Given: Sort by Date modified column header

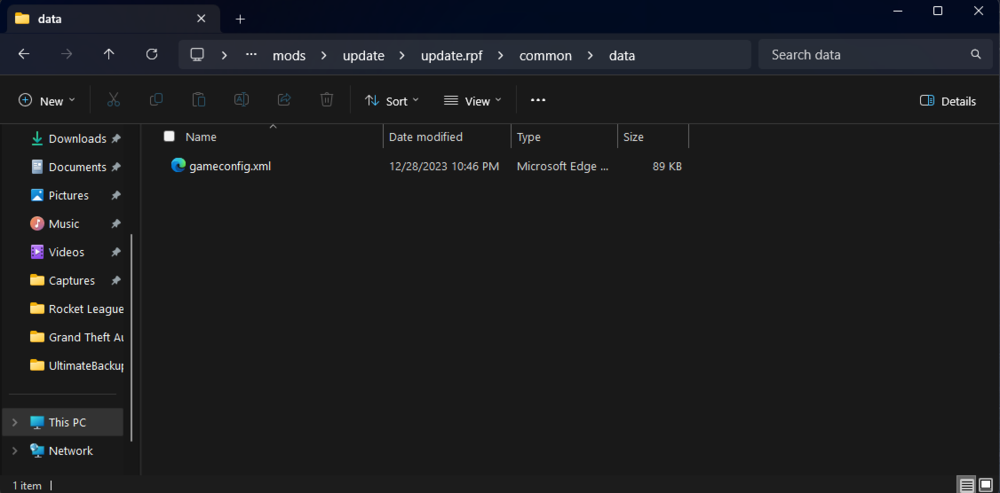Looking at the screenshot, I should [x=426, y=136].
